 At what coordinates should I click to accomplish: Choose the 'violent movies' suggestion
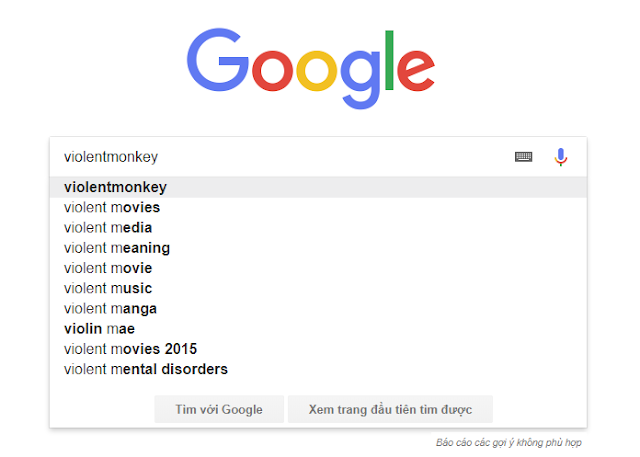pyautogui.click(x=318, y=207)
